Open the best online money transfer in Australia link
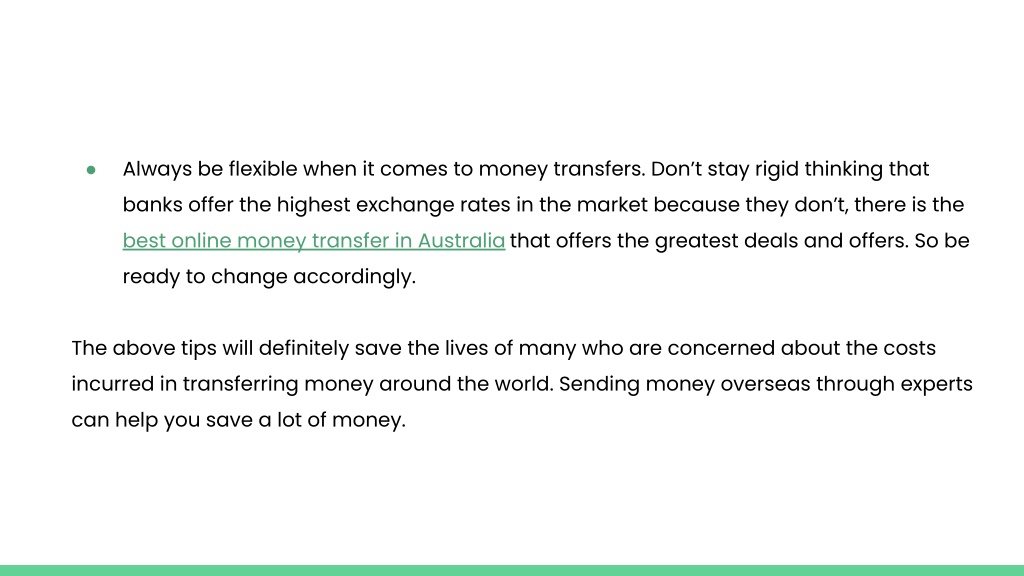This screenshot has width=1024, height=576. tap(313, 240)
